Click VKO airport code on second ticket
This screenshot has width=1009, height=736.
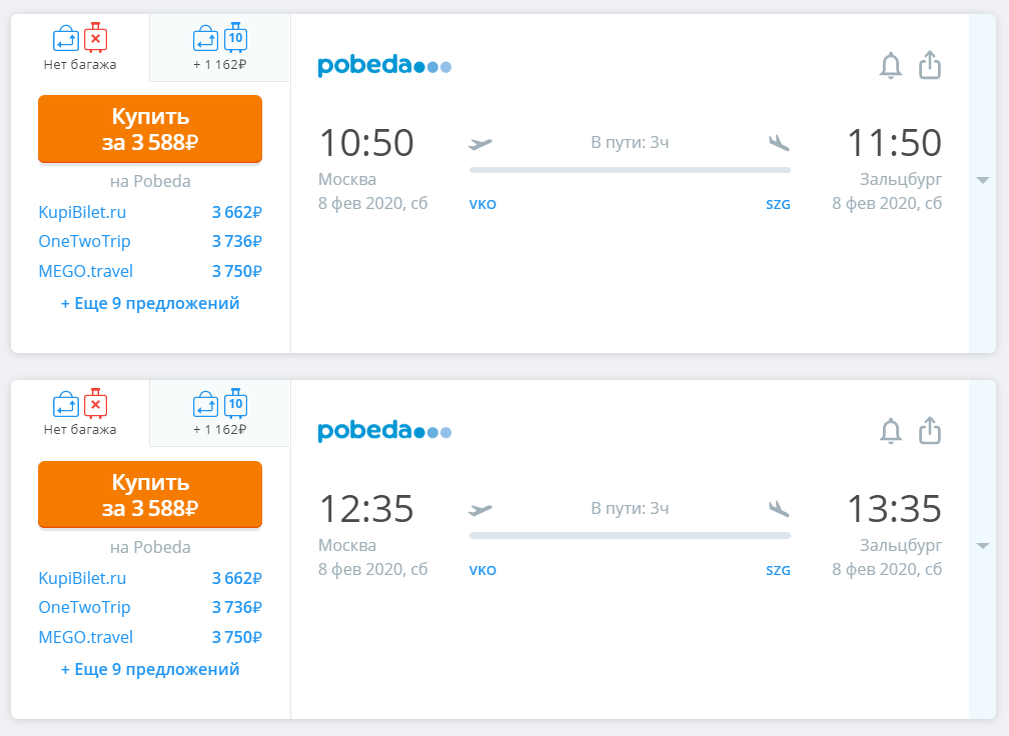(x=483, y=570)
